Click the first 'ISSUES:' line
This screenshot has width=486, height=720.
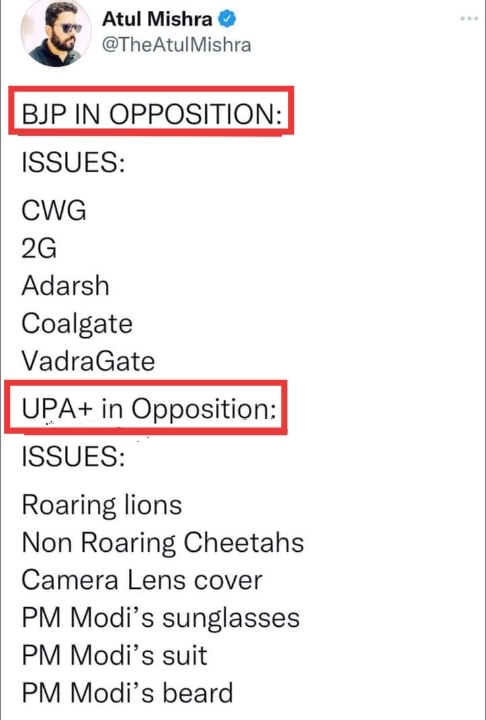click(73, 162)
